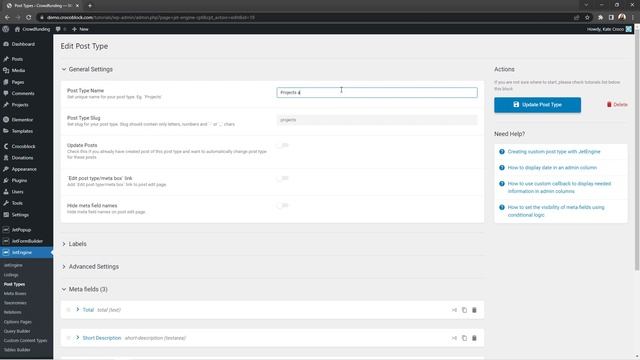This screenshot has height=360, width=640.
Task: Collapse the General Settings section
Action: [x=87, y=69]
